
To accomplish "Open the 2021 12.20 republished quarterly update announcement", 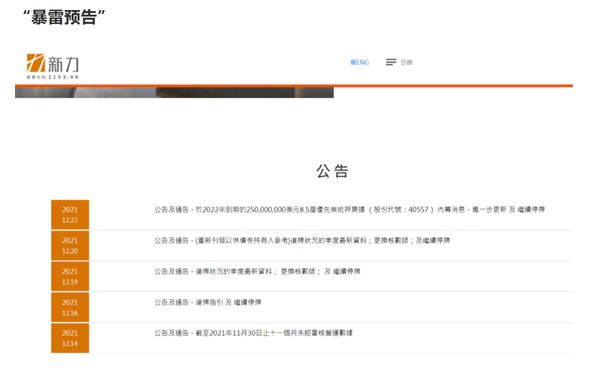I will 302,241.
